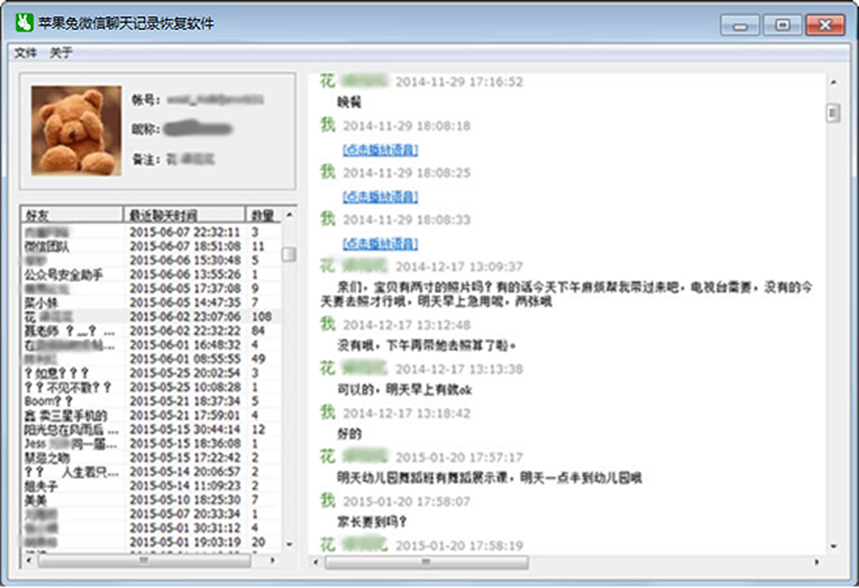Click the teddy bear profile avatar
Image resolution: width=859 pixels, height=588 pixels.
coord(76,130)
